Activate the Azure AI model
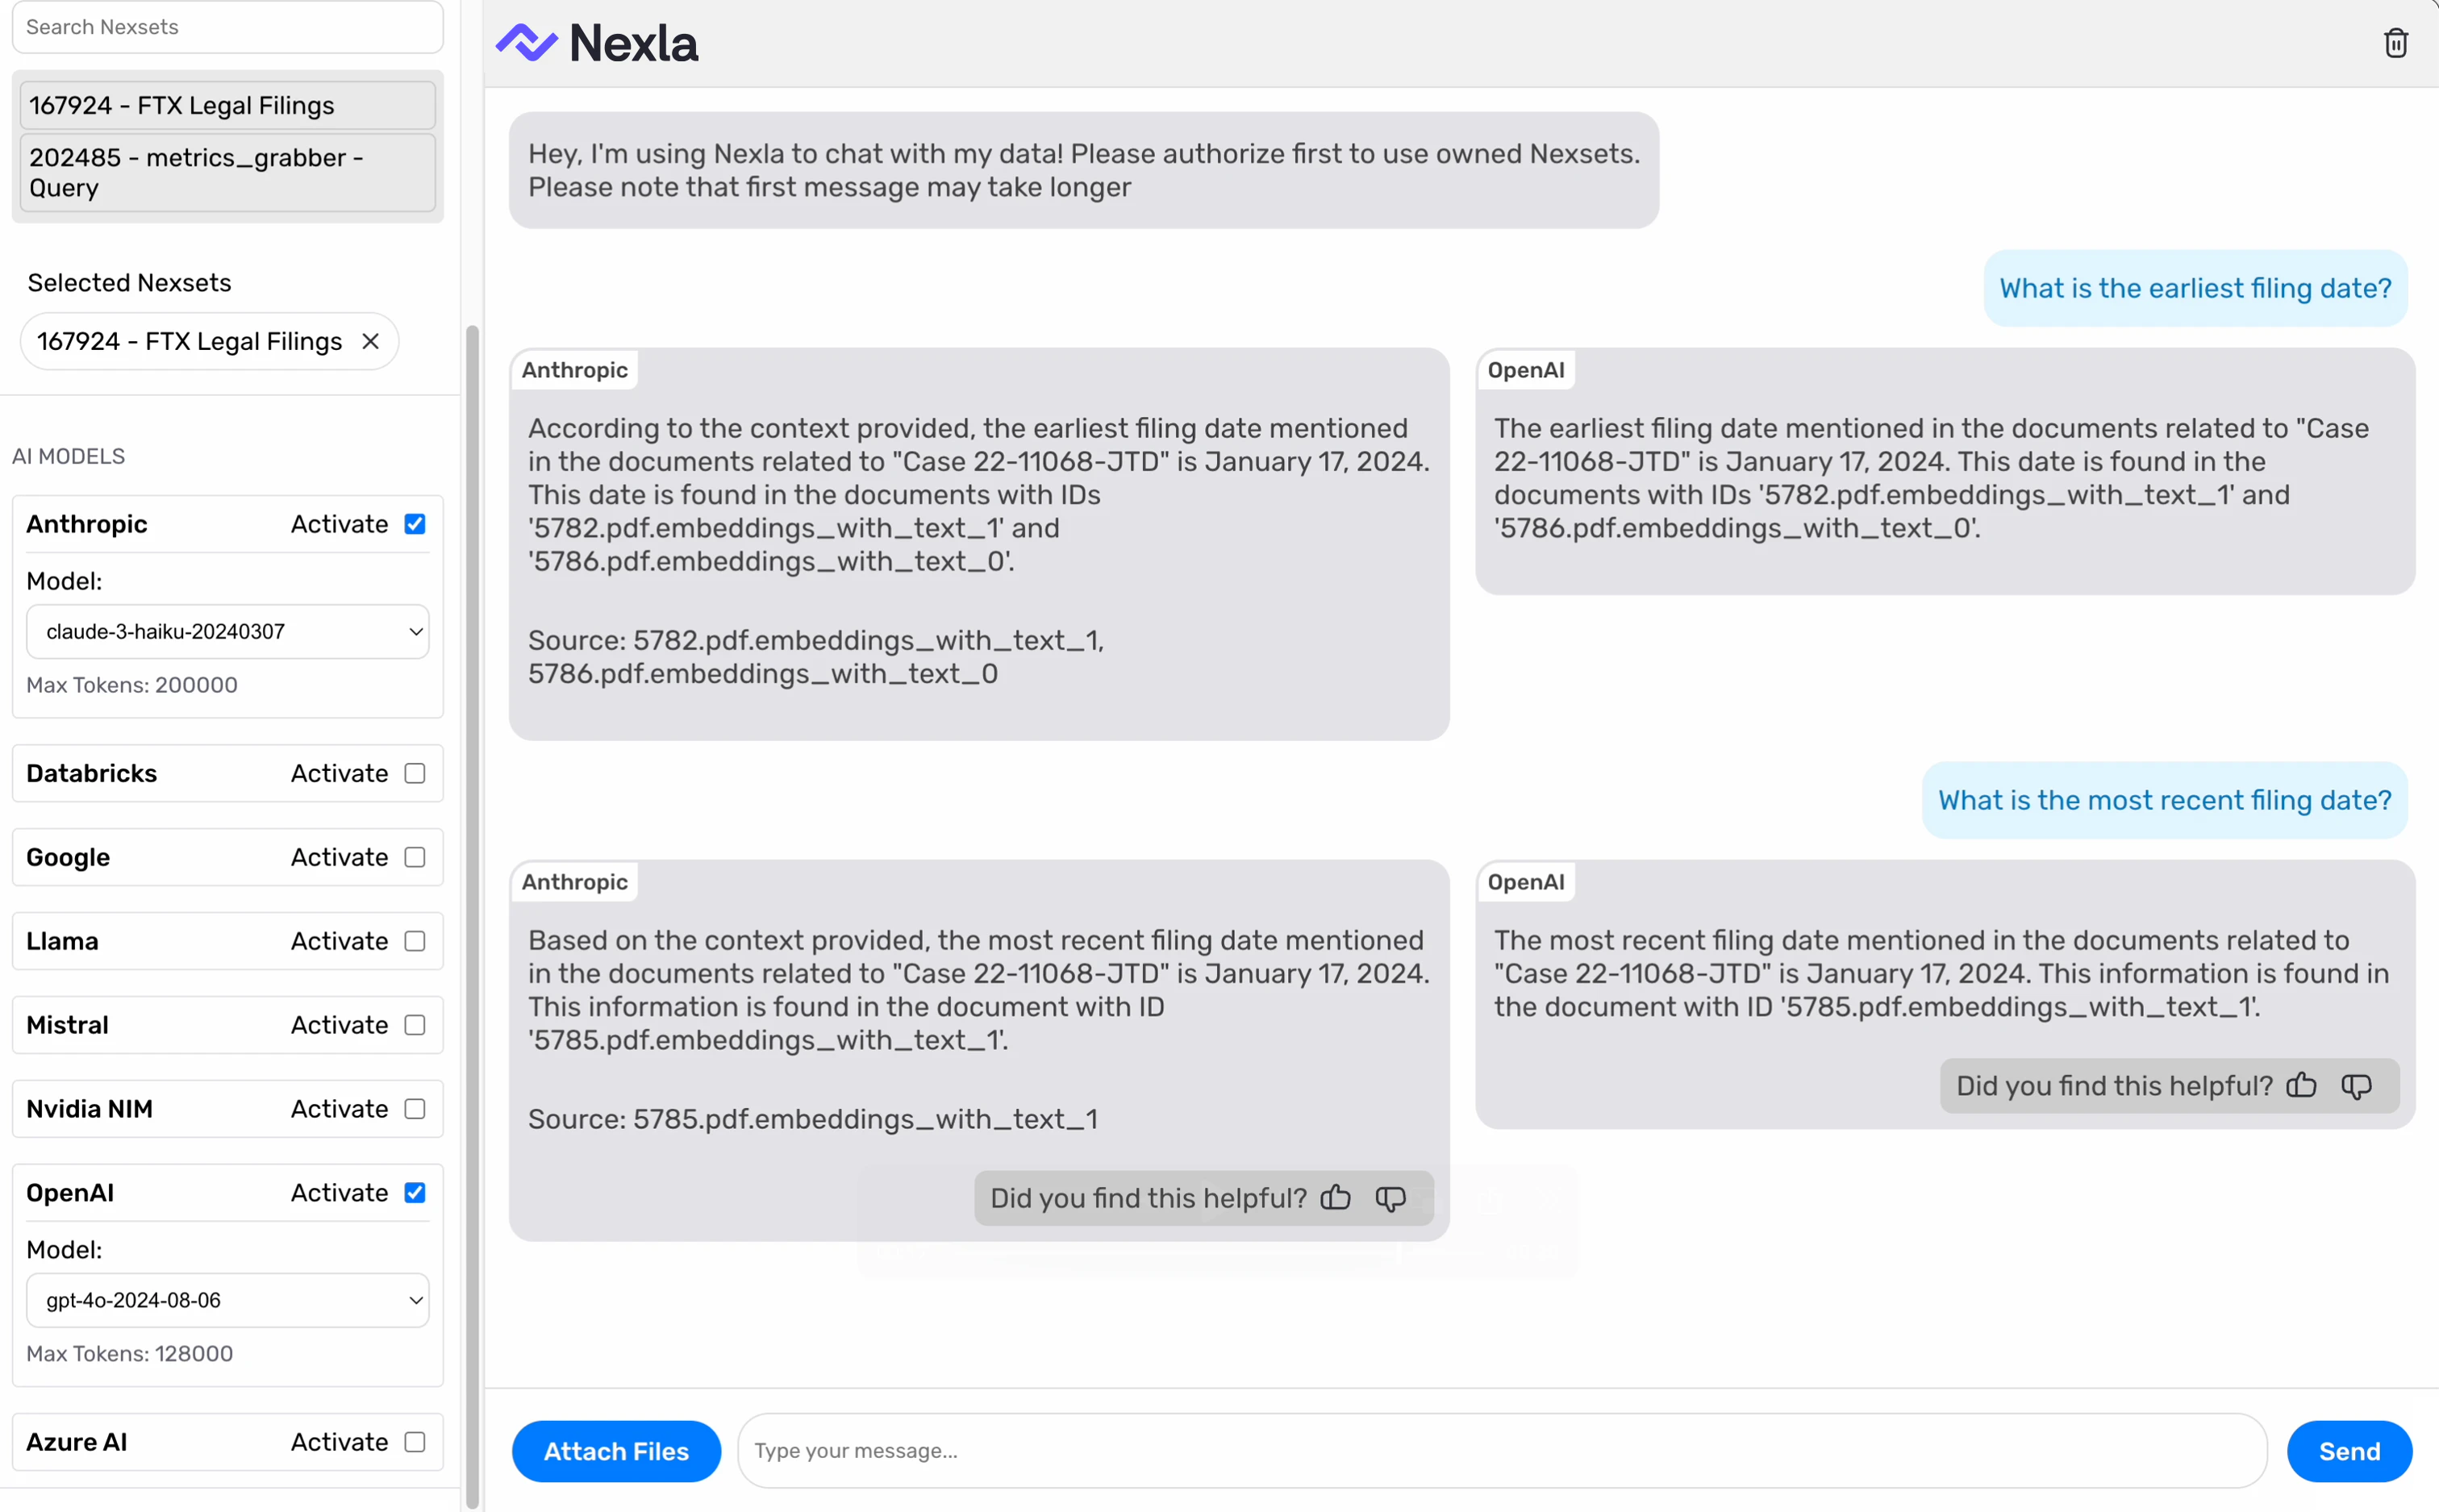This screenshot has width=2439, height=1512. 414,1441
